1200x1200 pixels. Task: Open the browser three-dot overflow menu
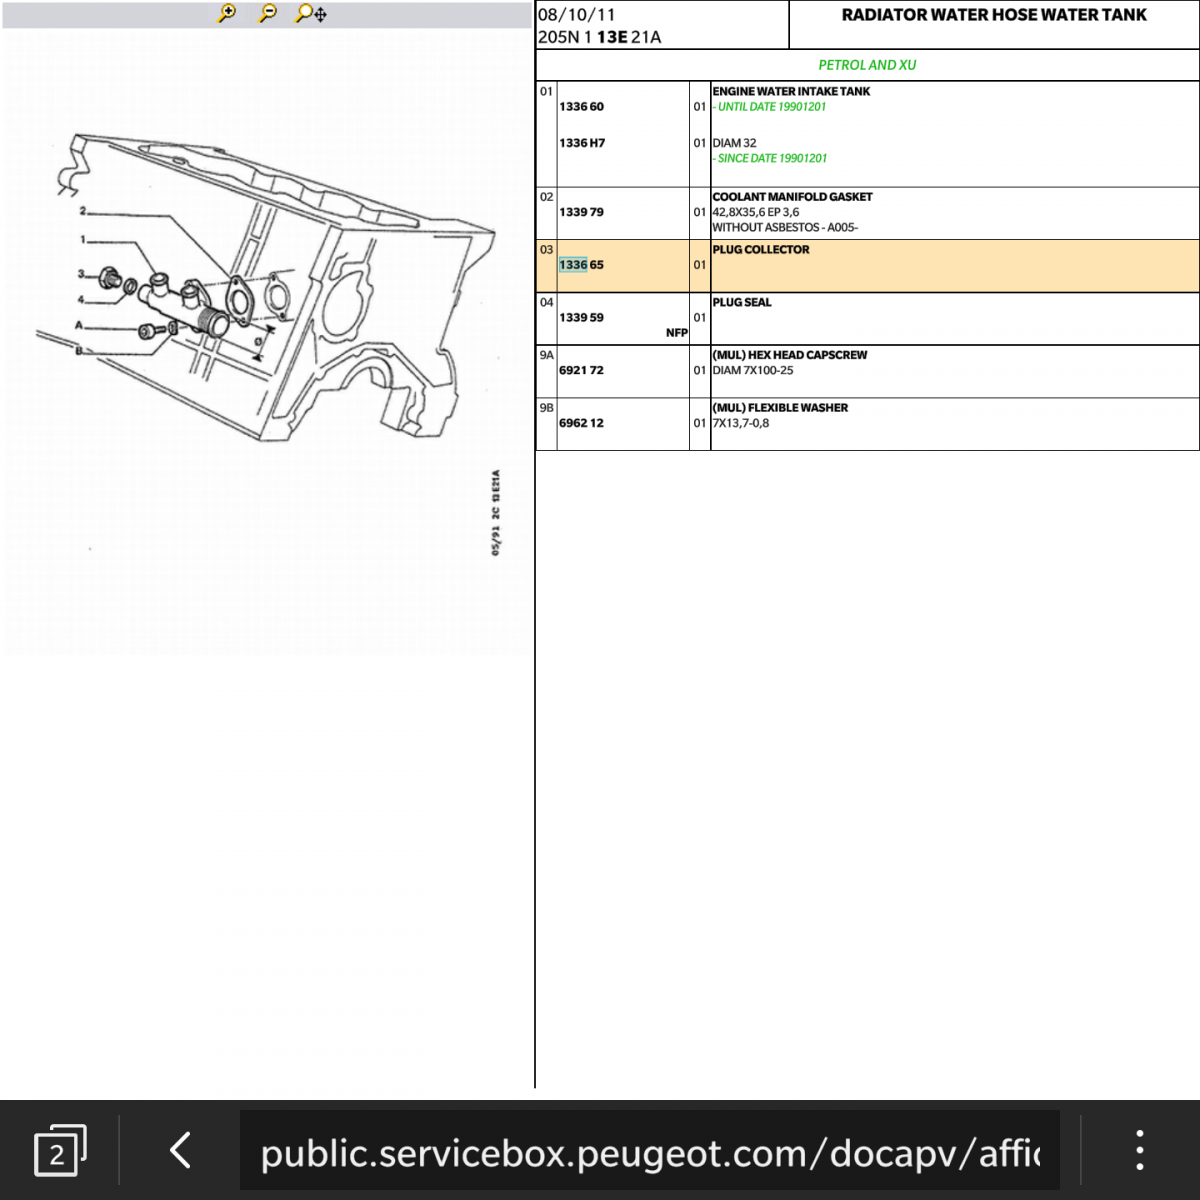pyautogui.click(x=1139, y=1151)
